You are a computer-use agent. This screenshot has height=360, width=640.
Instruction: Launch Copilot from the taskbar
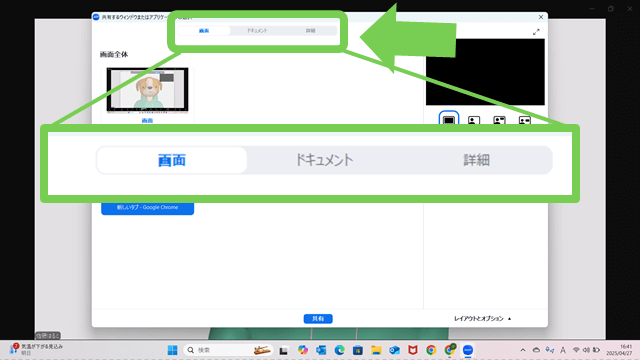[x=302, y=350]
